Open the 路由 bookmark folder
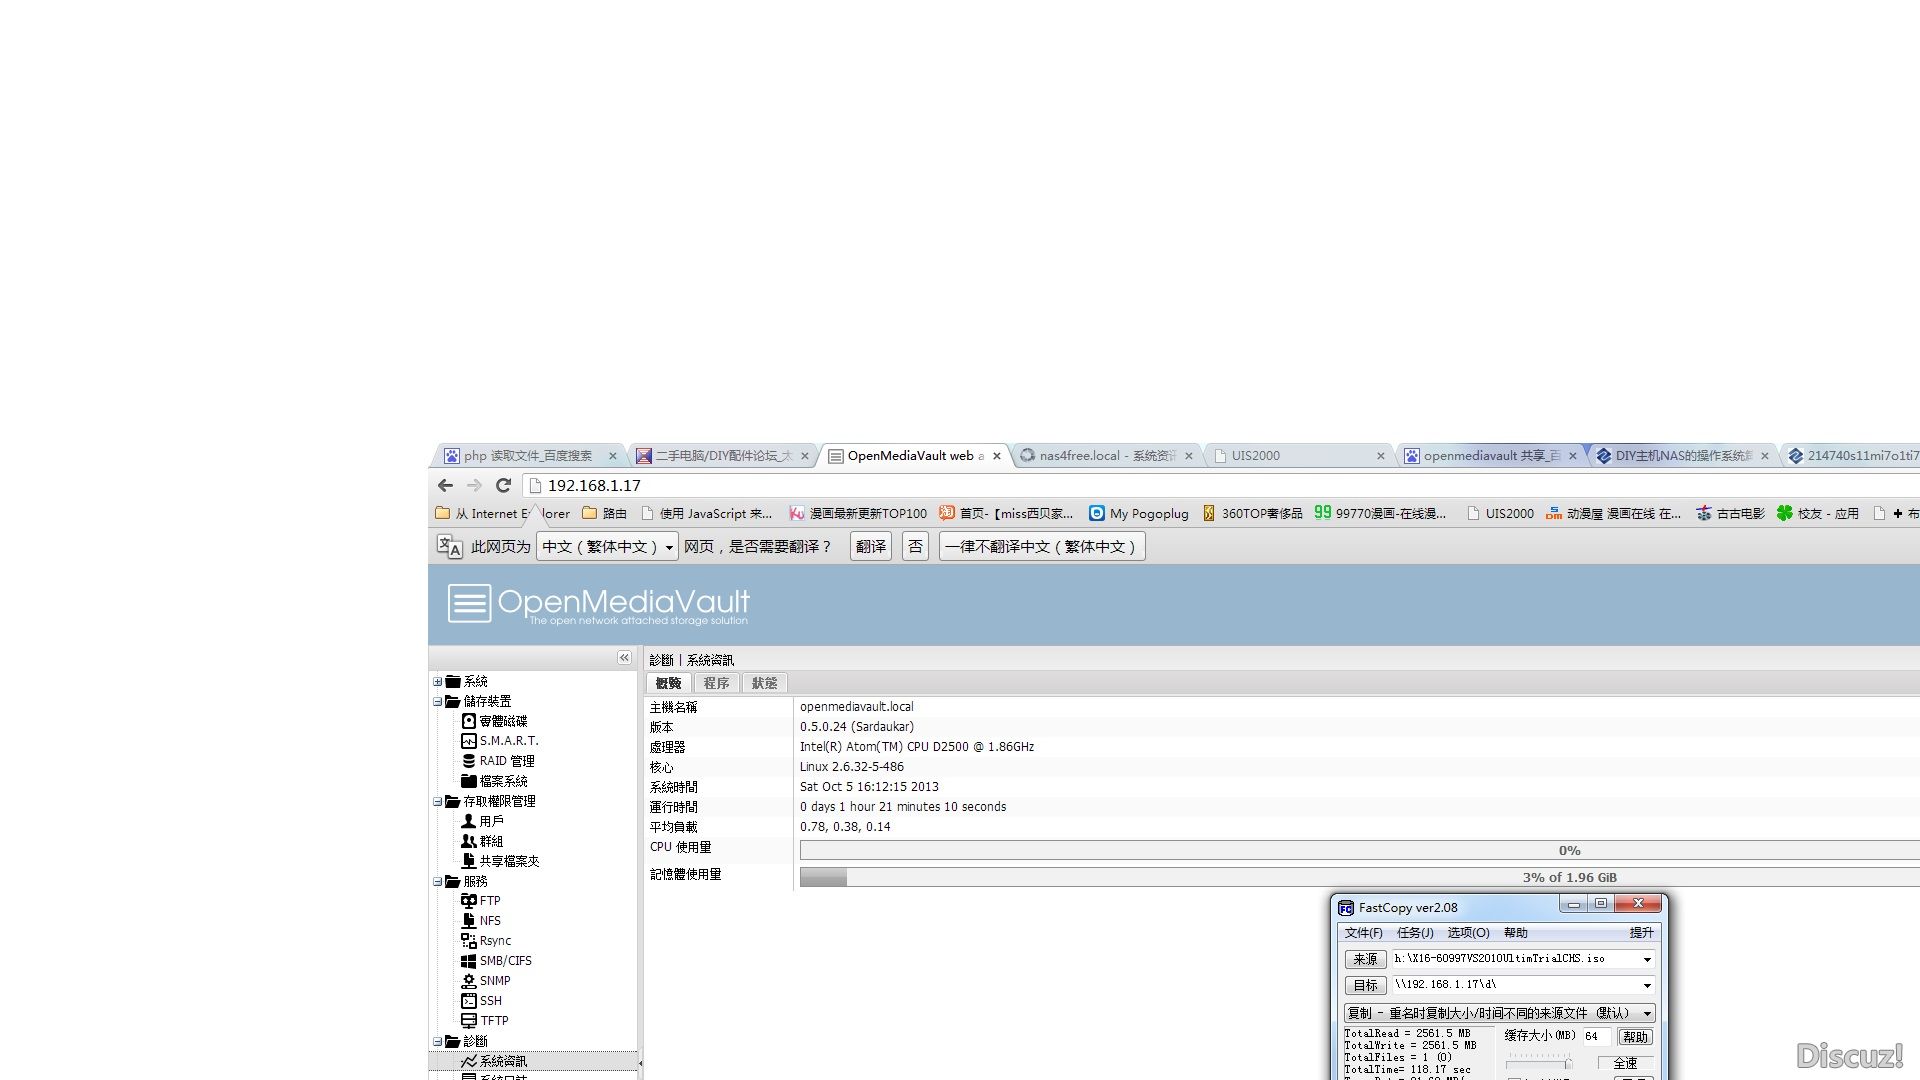1920x1080 pixels. pyautogui.click(x=605, y=513)
